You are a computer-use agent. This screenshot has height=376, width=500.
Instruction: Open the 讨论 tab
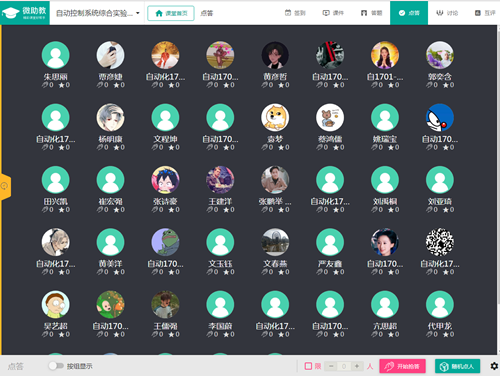[x=447, y=13]
